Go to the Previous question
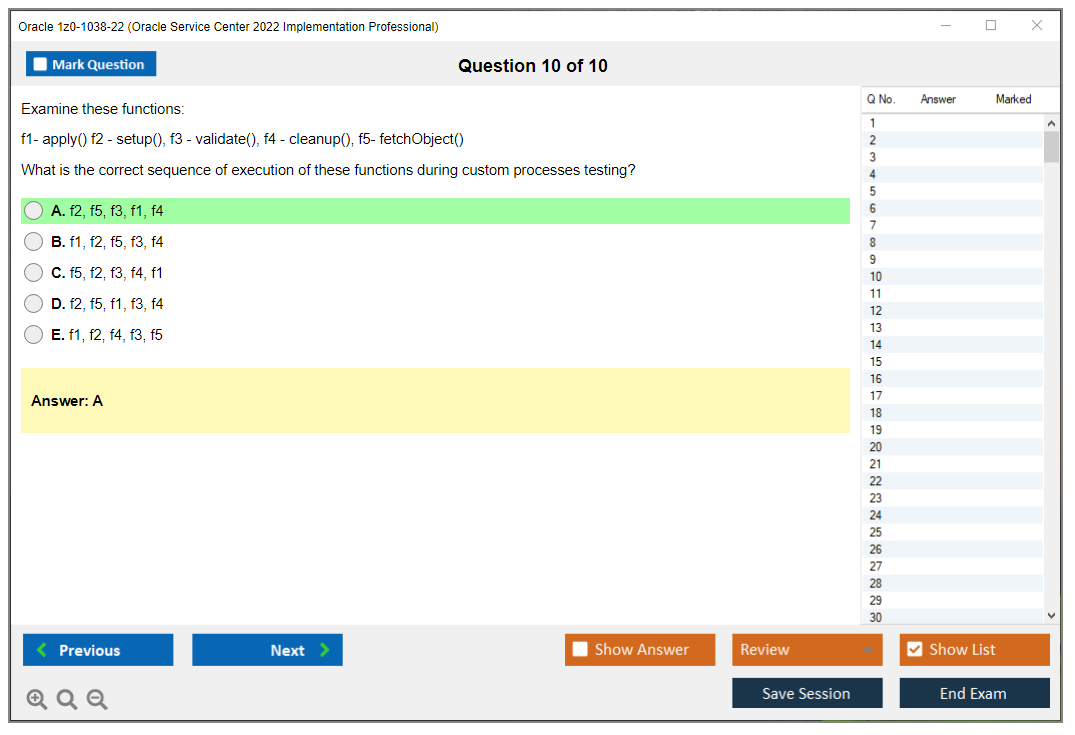Screen dimensions: 1075x735 click(98, 650)
